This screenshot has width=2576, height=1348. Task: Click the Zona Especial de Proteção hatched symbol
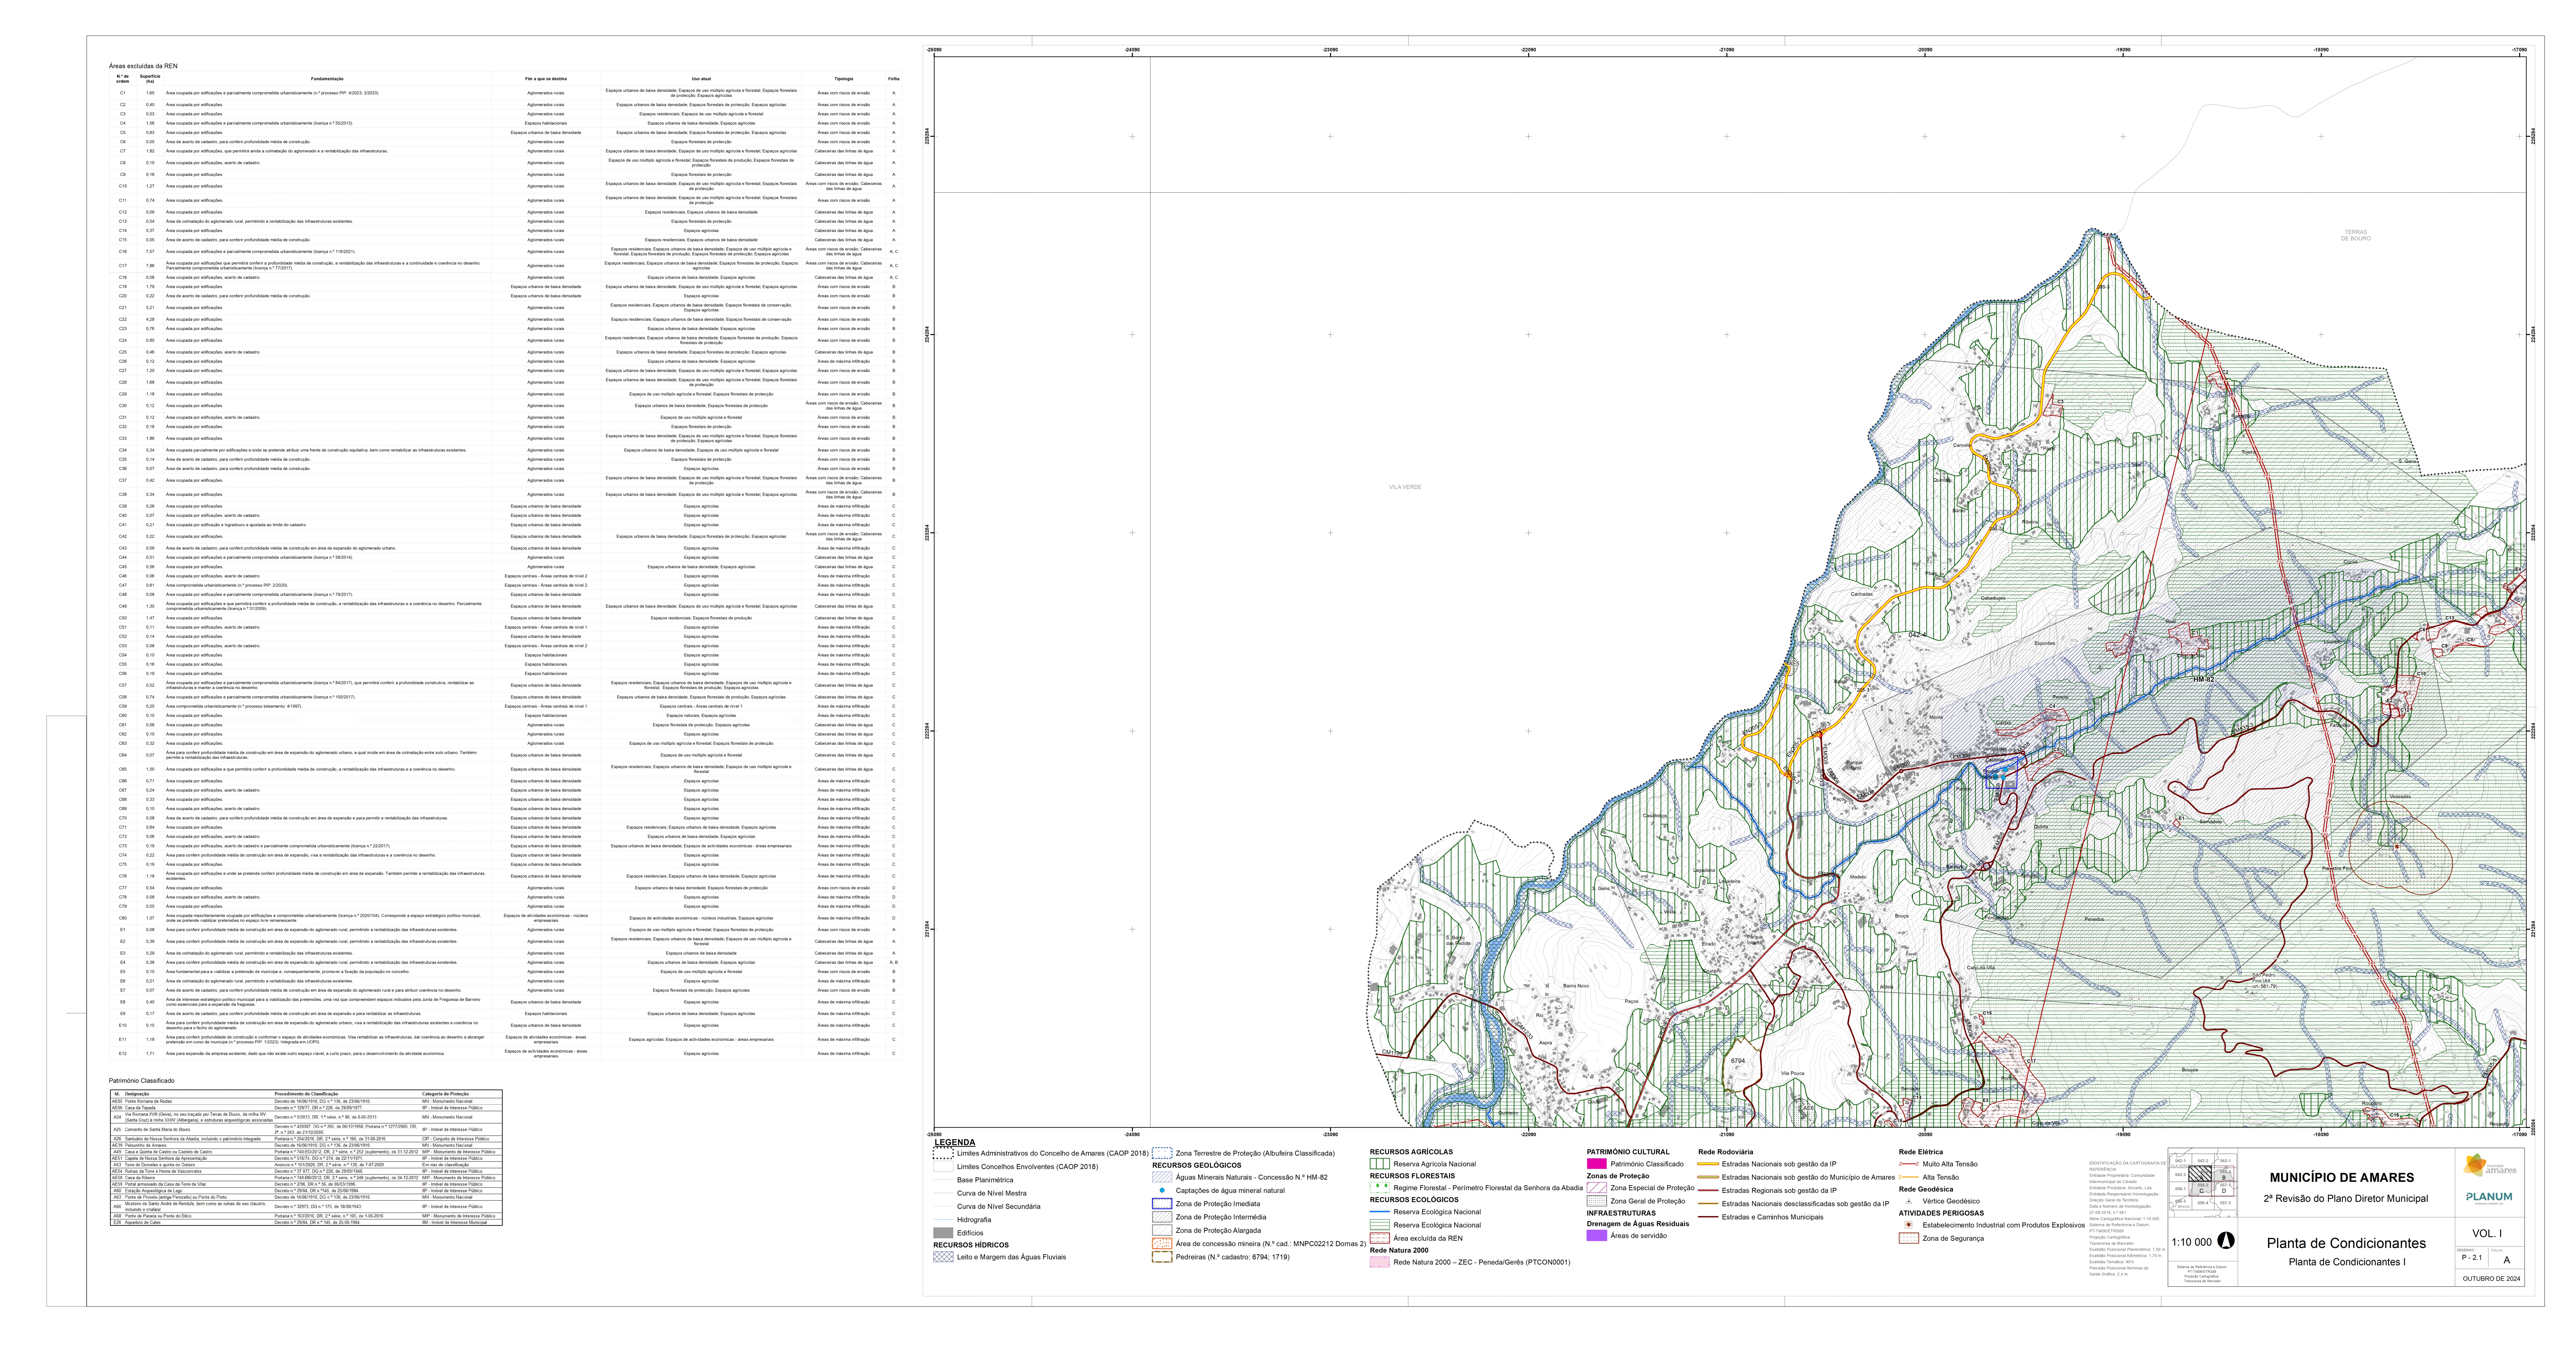[x=1597, y=1188]
